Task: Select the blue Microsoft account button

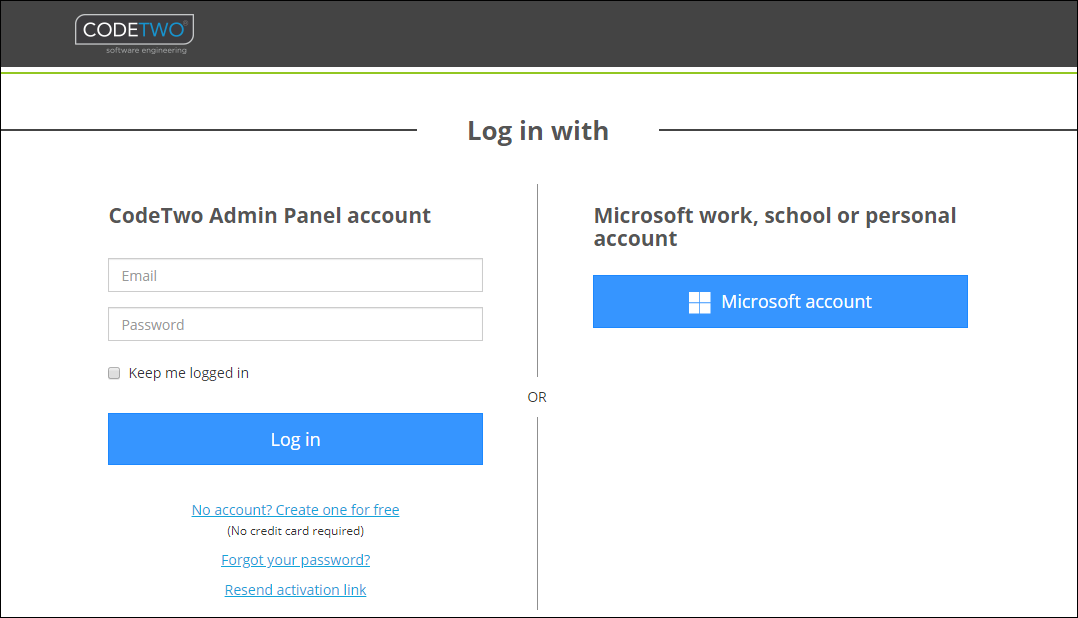Action: pos(780,301)
